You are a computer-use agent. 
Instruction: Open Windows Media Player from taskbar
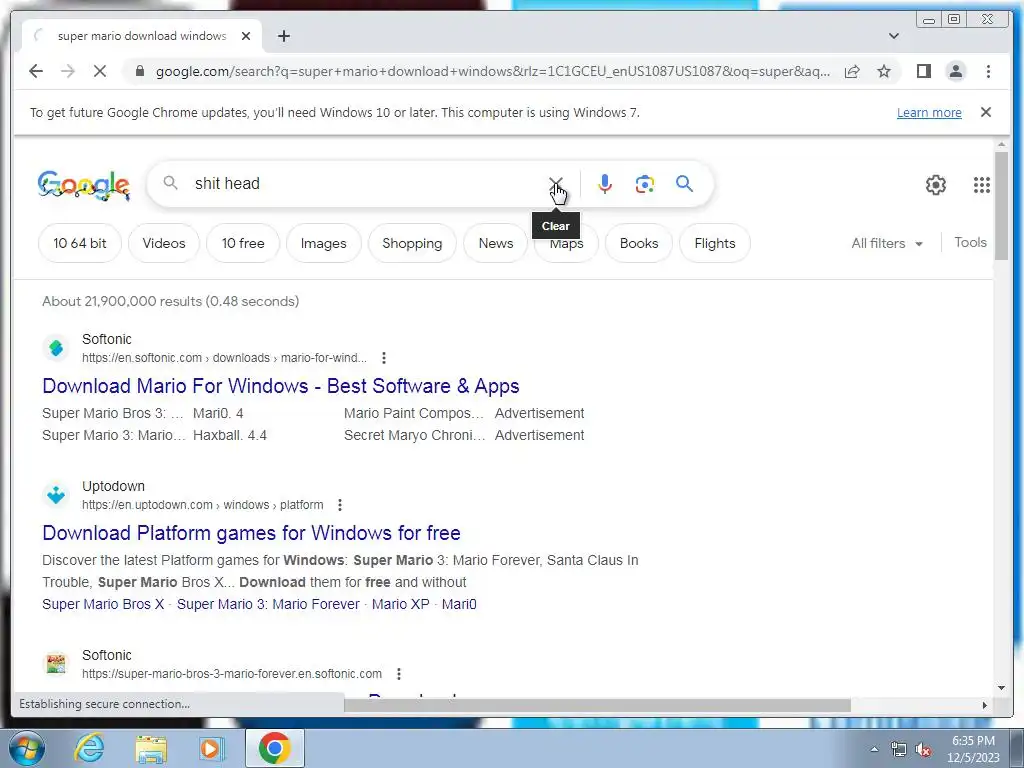211,748
